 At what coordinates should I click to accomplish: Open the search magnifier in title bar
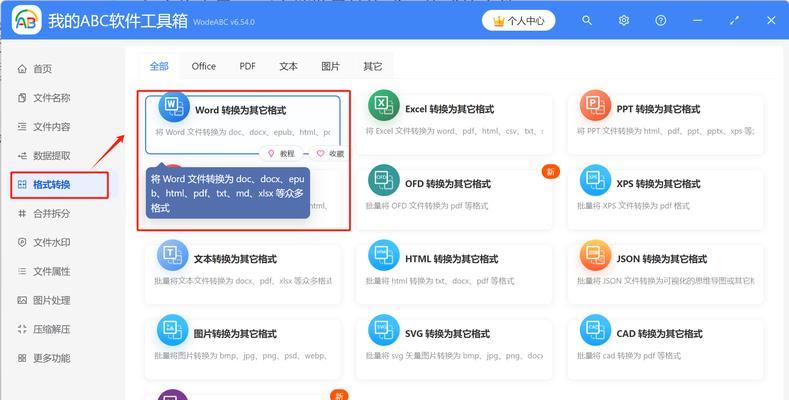tap(587, 20)
